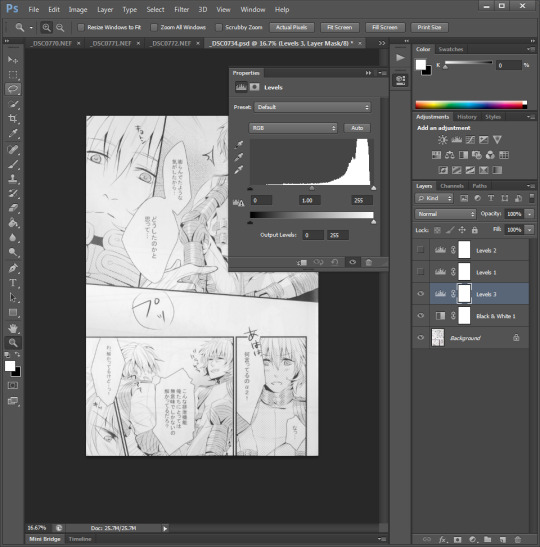Select the Move tool
The width and height of the screenshot is (540, 547).
point(13,60)
